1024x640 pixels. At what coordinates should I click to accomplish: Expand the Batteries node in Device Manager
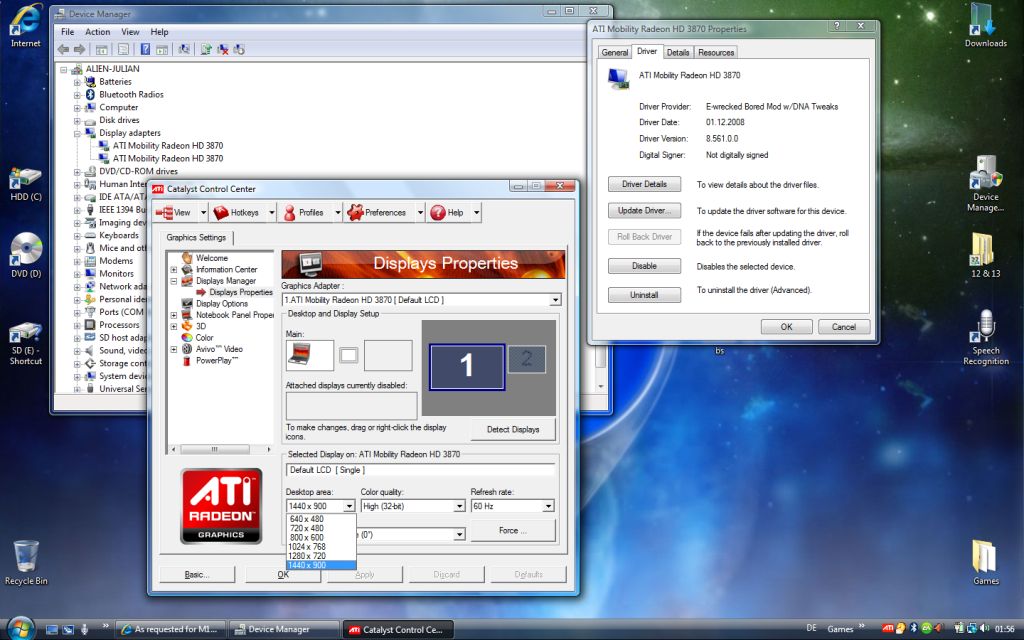(x=77, y=82)
